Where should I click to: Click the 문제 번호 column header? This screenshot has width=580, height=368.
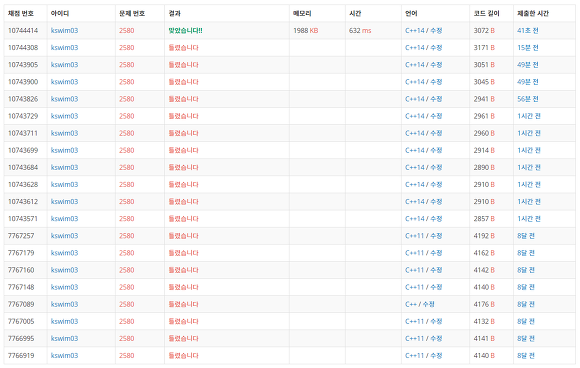click(132, 14)
